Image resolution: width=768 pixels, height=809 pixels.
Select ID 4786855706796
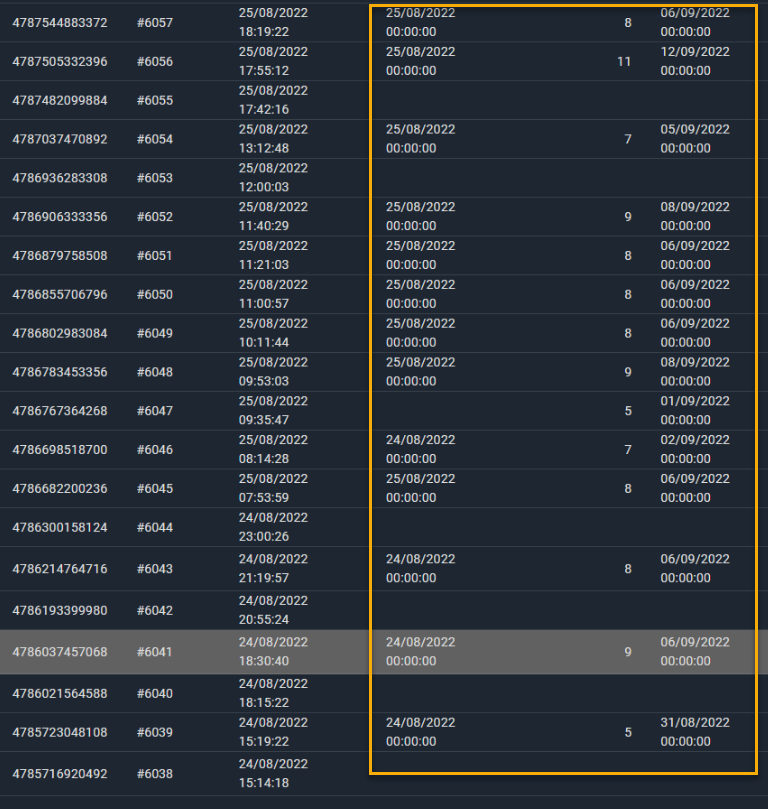(x=59, y=294)
